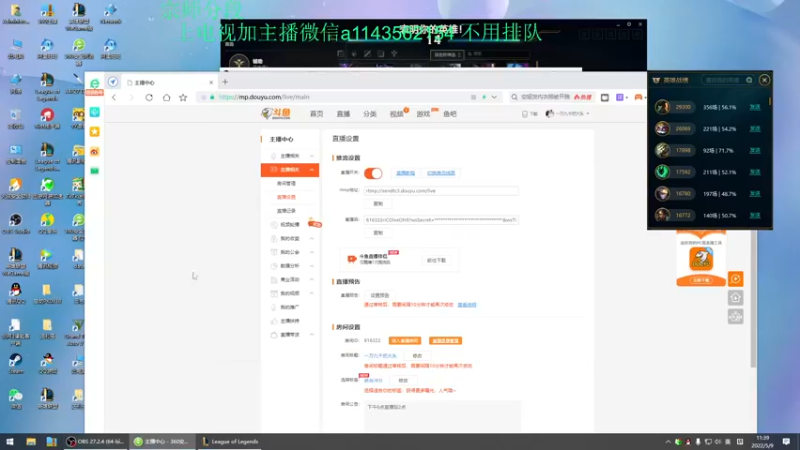Screen dimensions: 800x450
Task: Click the orange play icon floating button
Action: point(735,279)
